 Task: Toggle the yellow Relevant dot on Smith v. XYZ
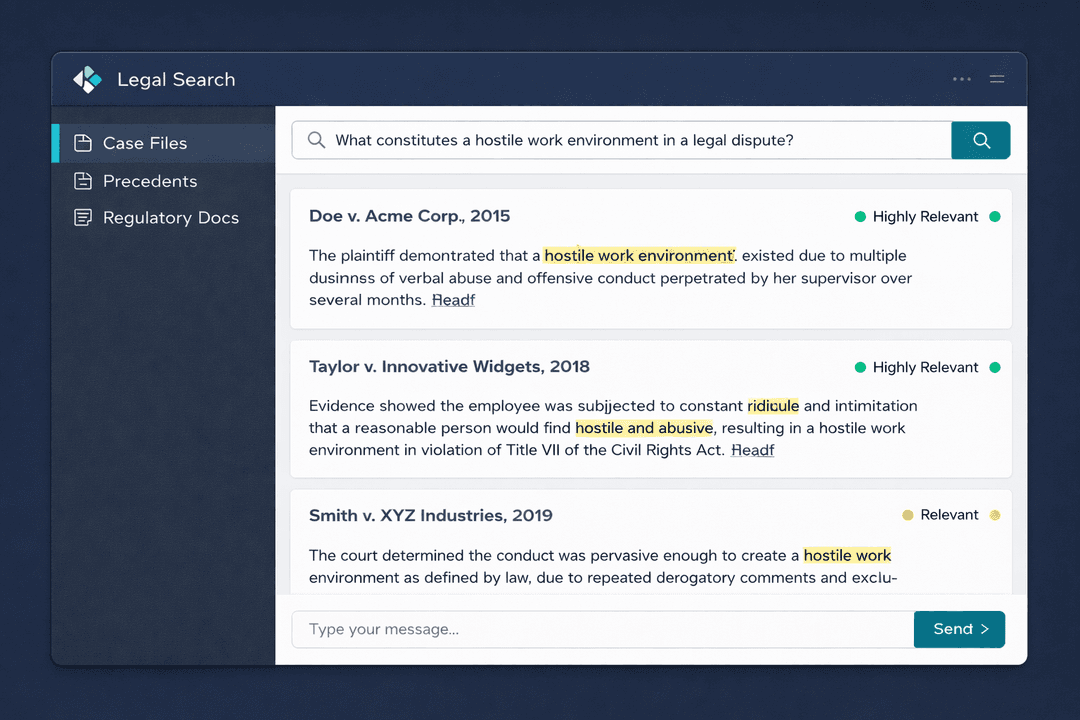click(907, 515)
